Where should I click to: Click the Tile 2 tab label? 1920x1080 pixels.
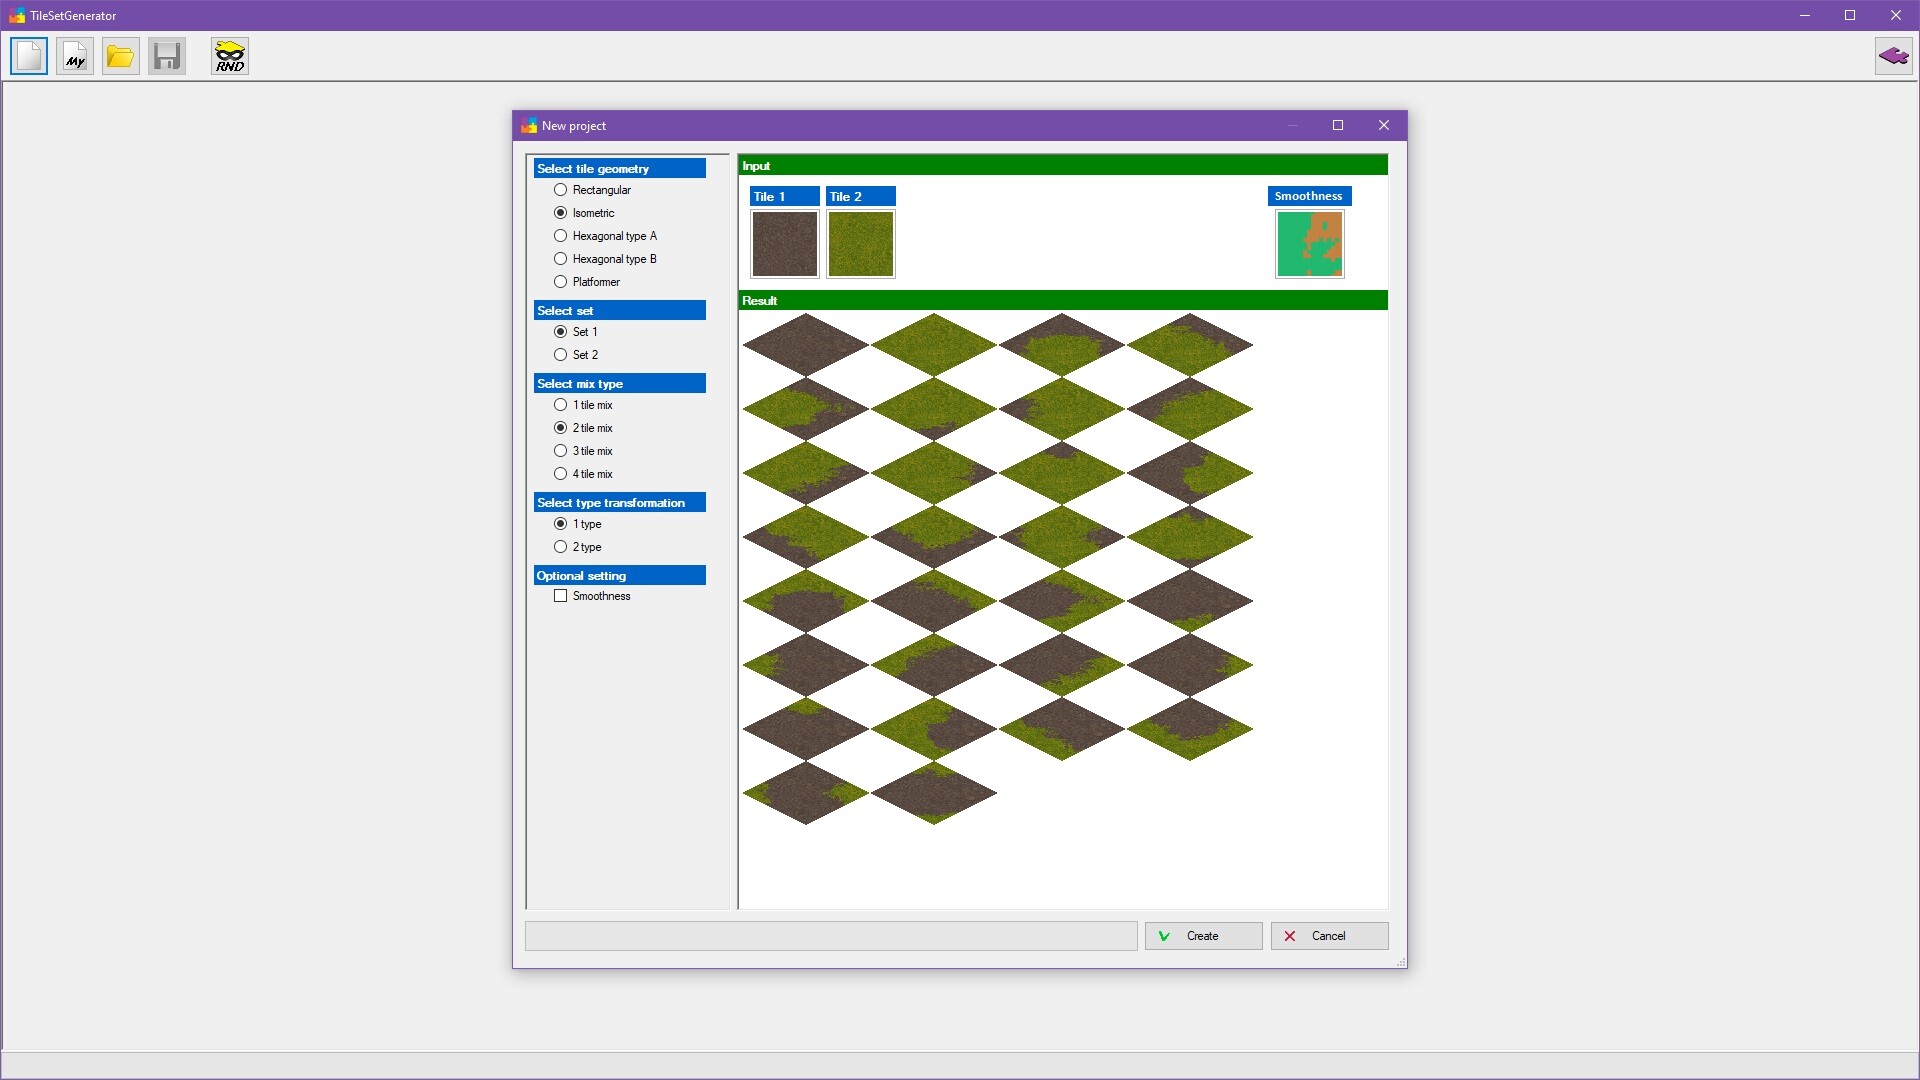click(x=860, y=196)
